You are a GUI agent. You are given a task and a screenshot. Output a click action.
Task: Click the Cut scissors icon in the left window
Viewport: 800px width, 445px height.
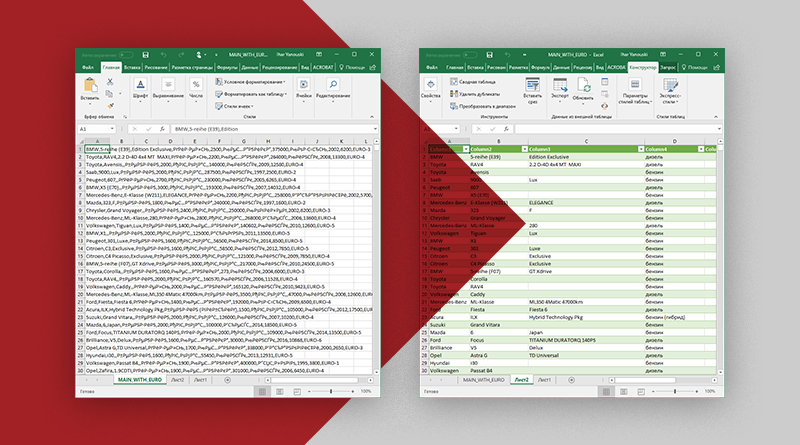pos(110,82)
